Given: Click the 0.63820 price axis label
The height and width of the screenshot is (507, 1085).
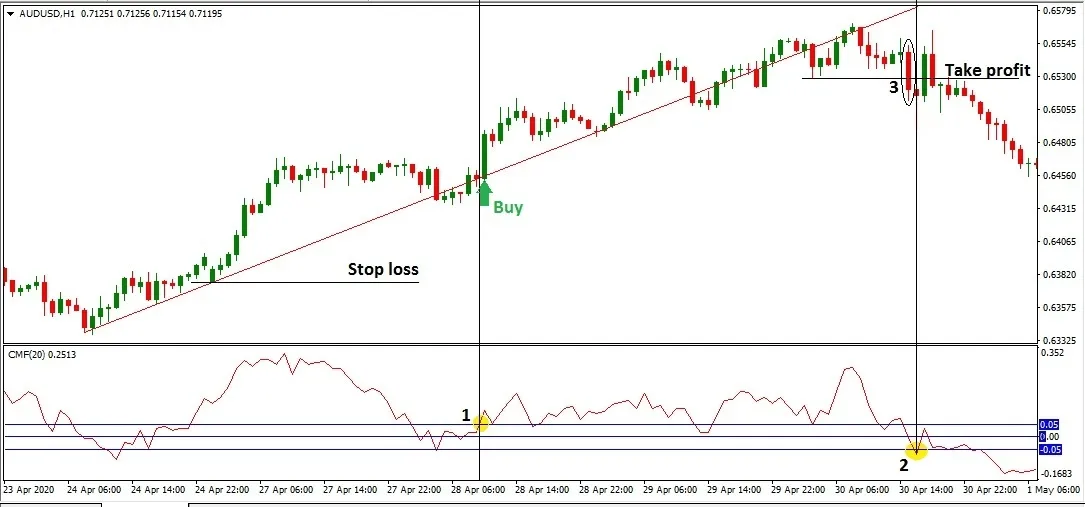Looking at the screenshot, I should pos(1059,275).
